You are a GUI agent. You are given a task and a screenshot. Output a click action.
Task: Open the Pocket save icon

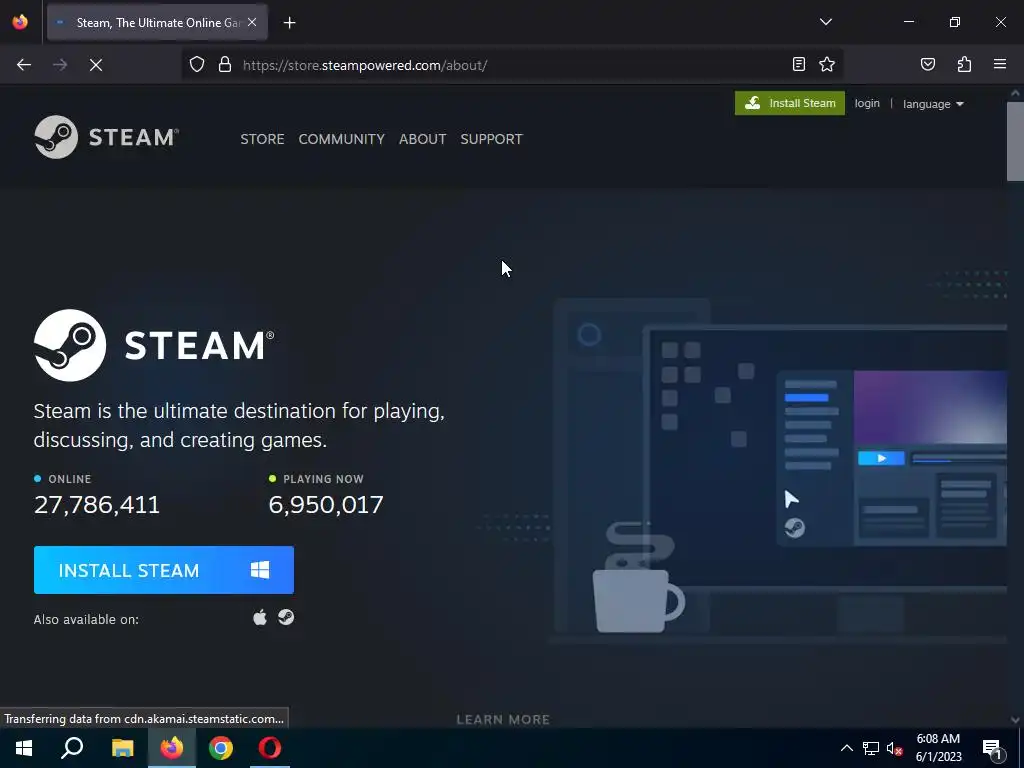927,64
